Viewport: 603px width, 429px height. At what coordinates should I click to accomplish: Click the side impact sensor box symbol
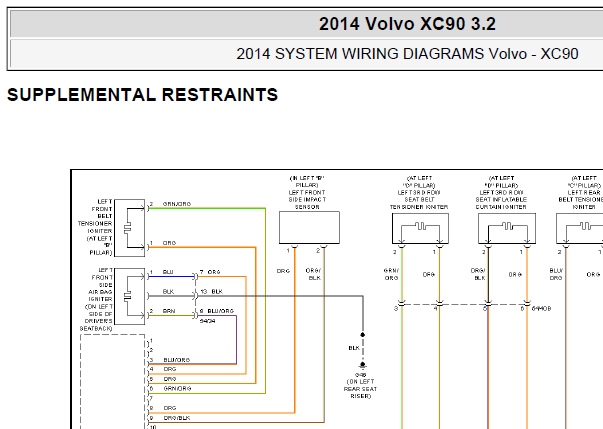coord(309,227)
